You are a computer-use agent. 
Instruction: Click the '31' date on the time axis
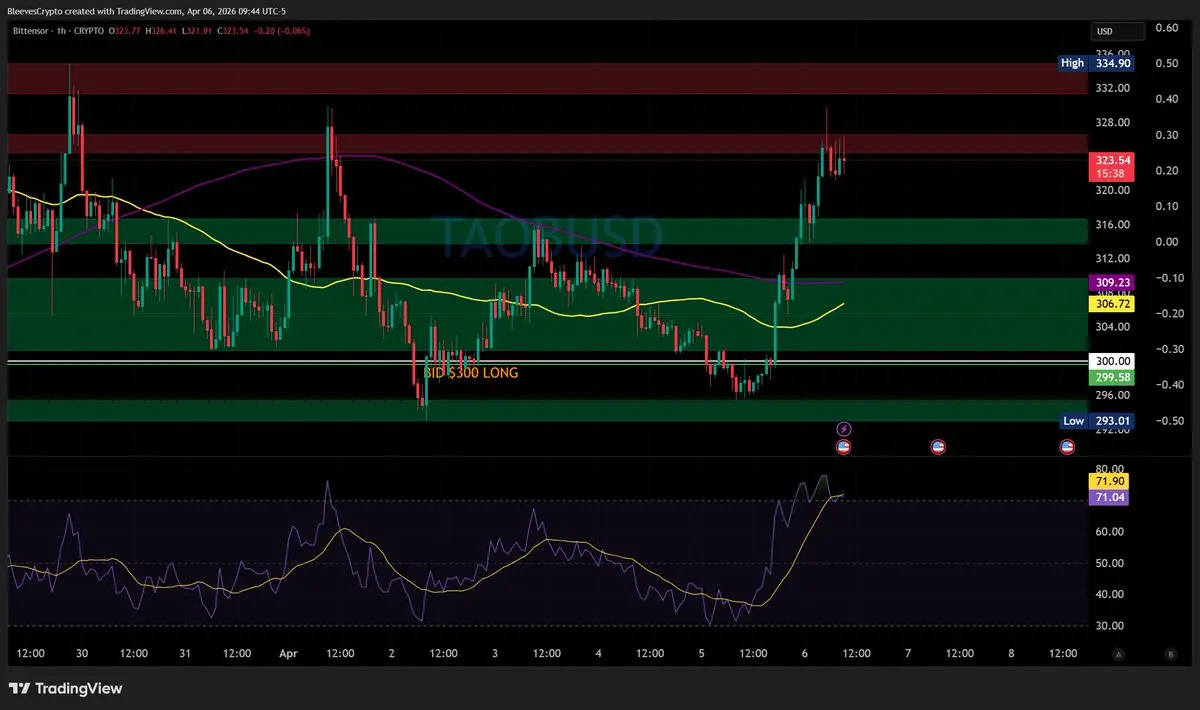coord(185,653)
